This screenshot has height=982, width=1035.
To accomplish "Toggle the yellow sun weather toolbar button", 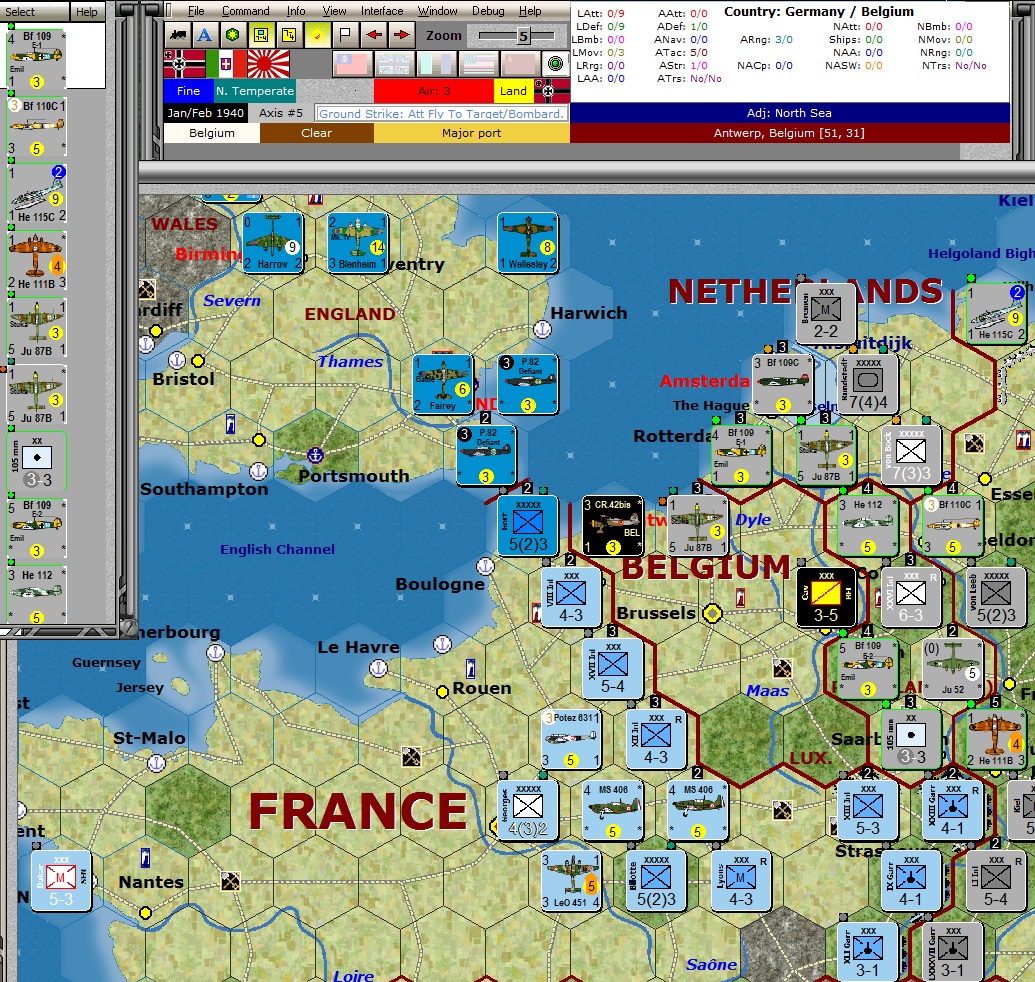I will pyautogui.click(x=317, y=34).
